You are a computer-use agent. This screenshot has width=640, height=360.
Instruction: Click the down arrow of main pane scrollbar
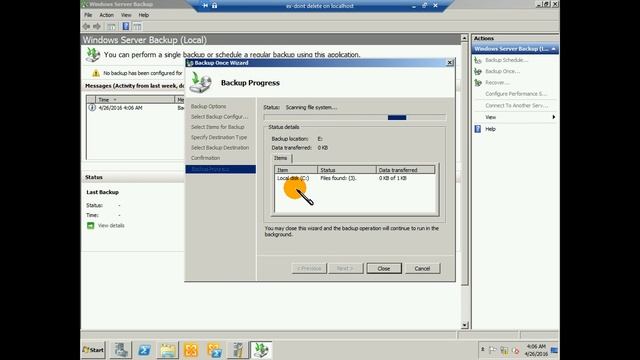[464, 325]
